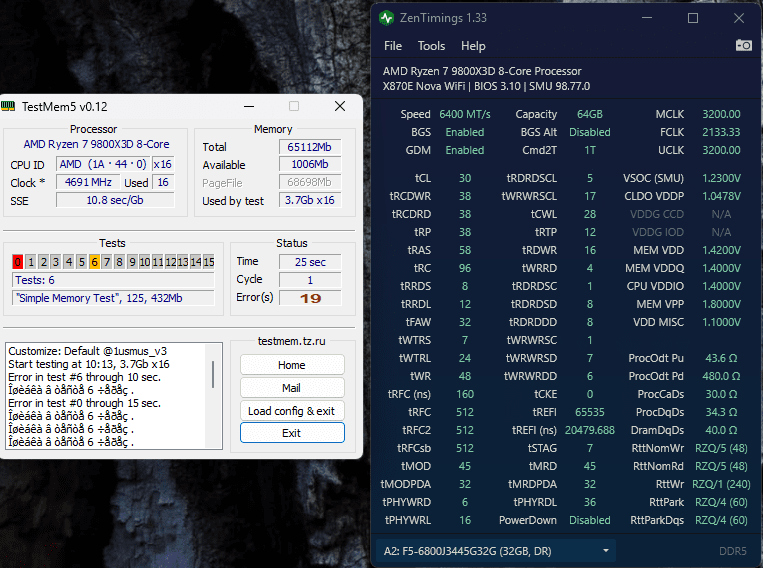Click the Mail button
763x568 pixels.
pos(292,388)
